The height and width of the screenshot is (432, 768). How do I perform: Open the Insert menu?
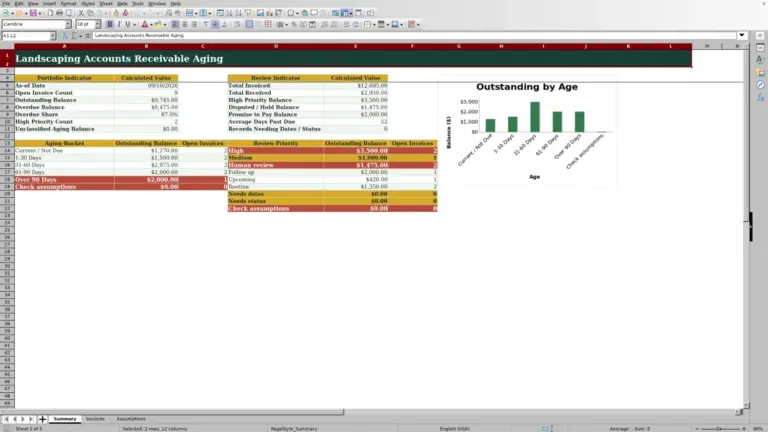pos(49,3)
